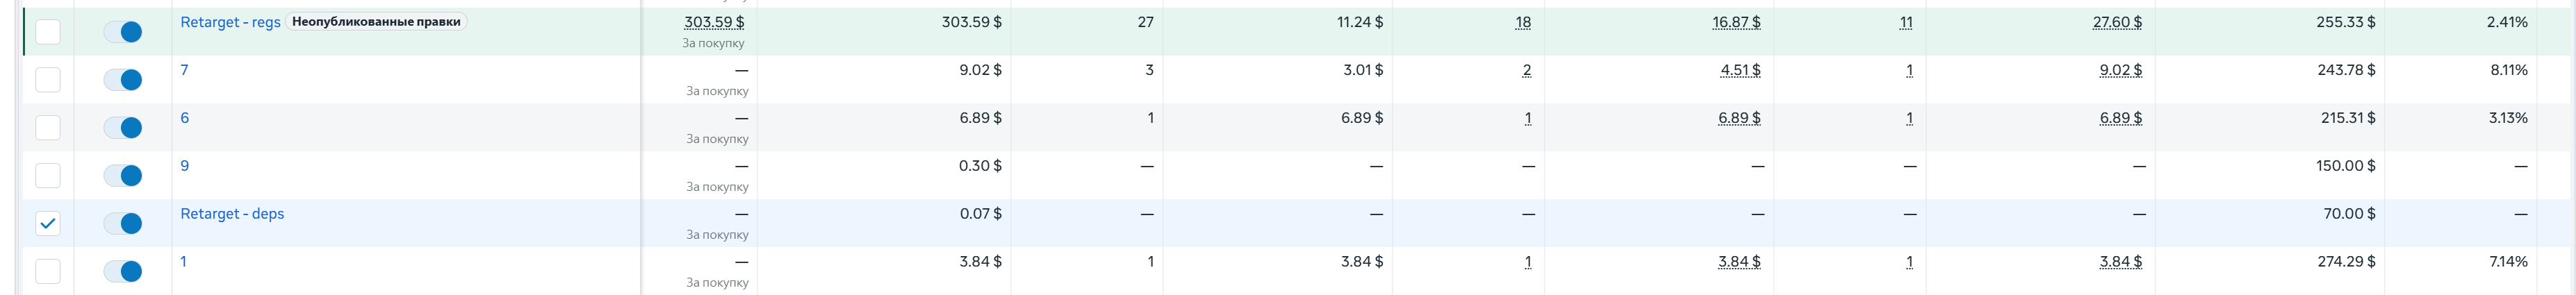Open the Retarget - regs link

click(230, 22)
